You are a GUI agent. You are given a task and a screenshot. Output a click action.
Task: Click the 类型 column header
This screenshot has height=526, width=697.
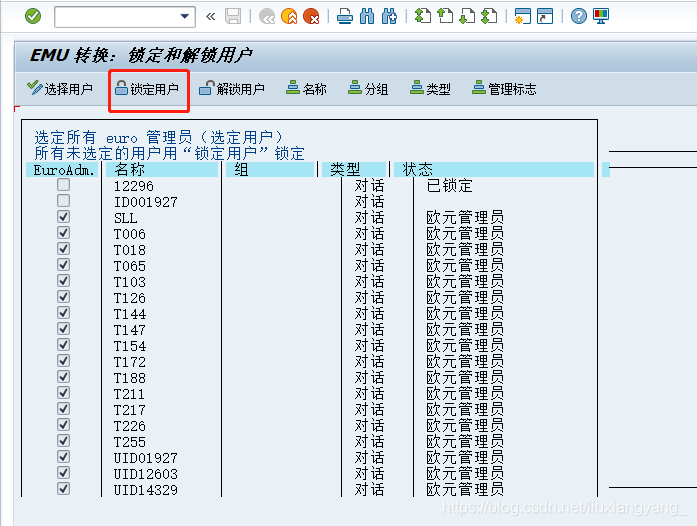coord(354,169)
